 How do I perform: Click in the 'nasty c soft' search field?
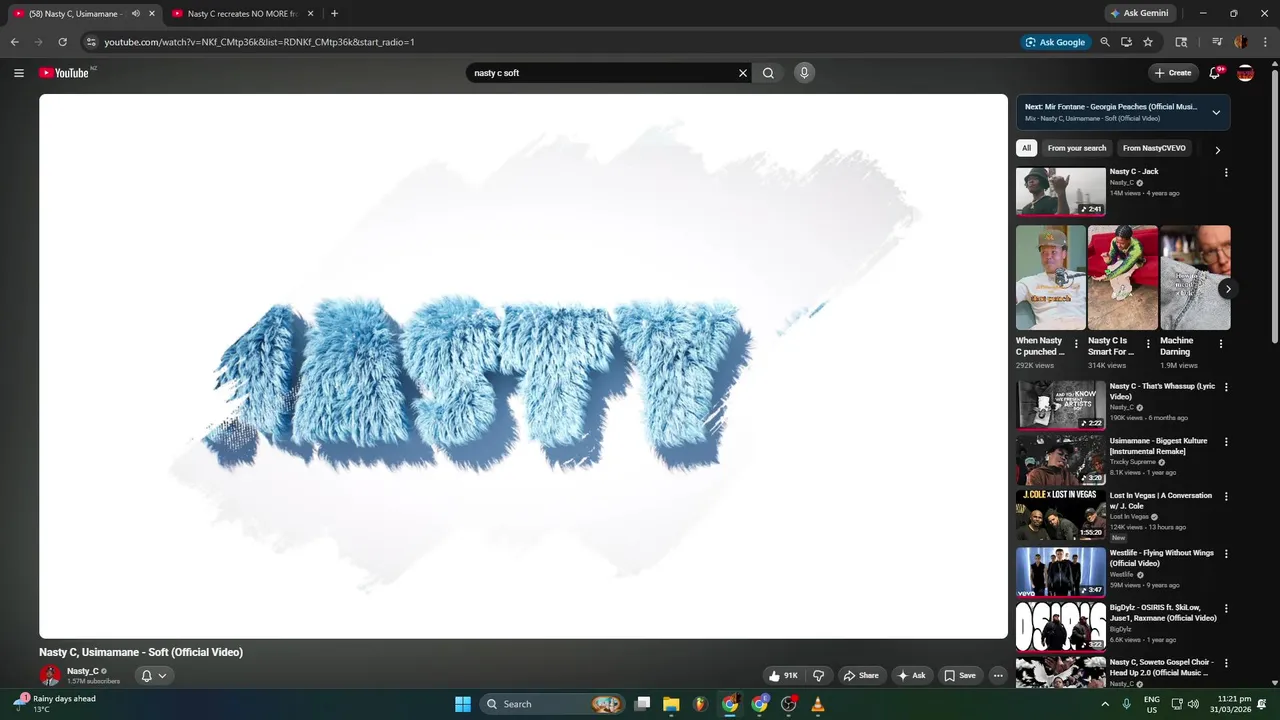coord(600,73)
